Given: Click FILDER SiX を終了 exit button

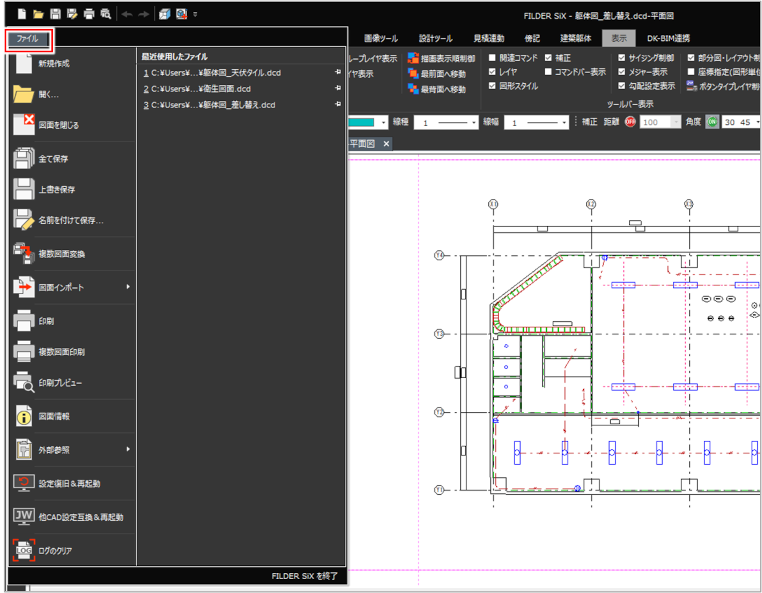Looking at the screenshot, I should tap(305, 576).
